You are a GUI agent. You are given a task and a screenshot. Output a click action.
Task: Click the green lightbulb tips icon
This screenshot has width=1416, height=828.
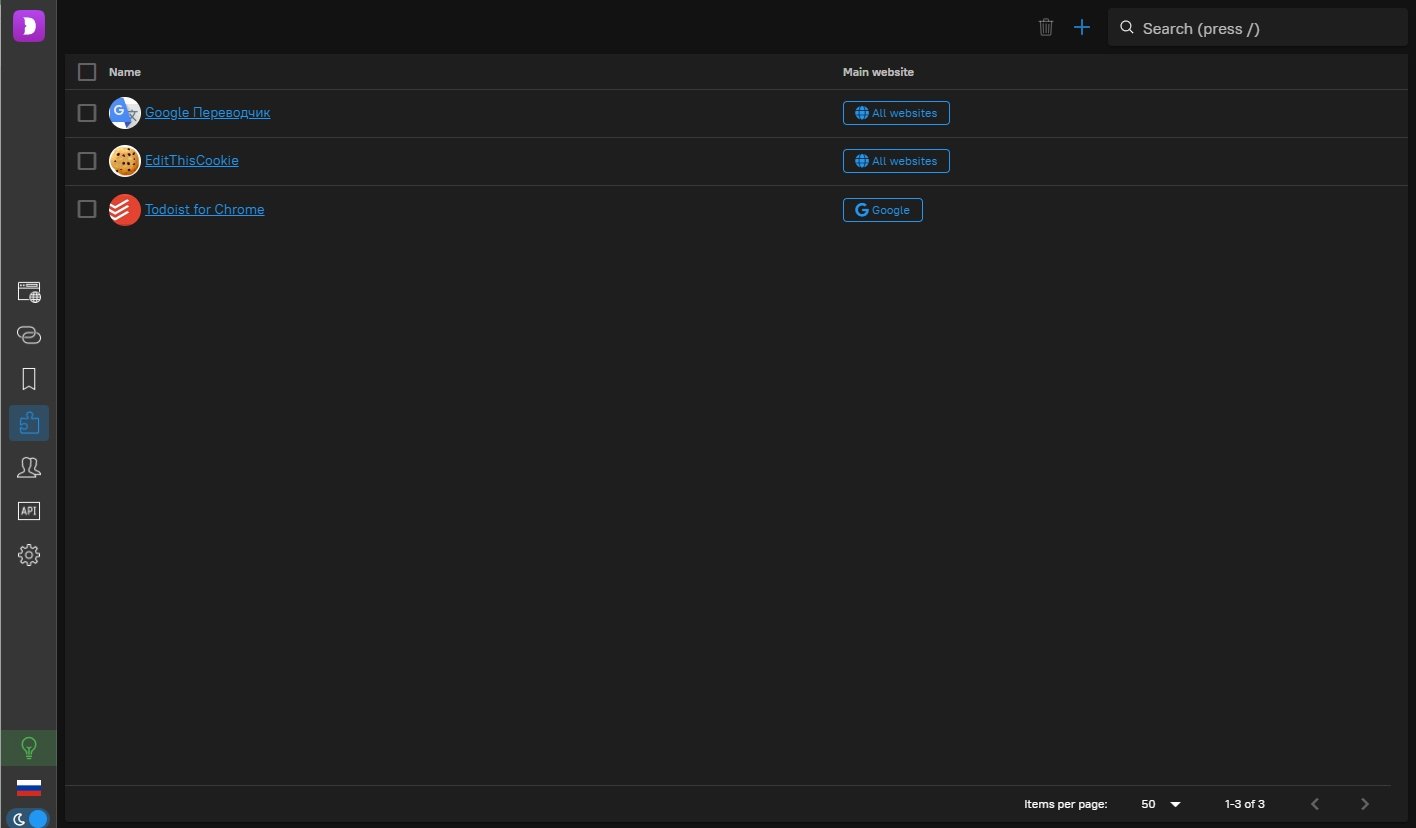click(x=29, y=747)
